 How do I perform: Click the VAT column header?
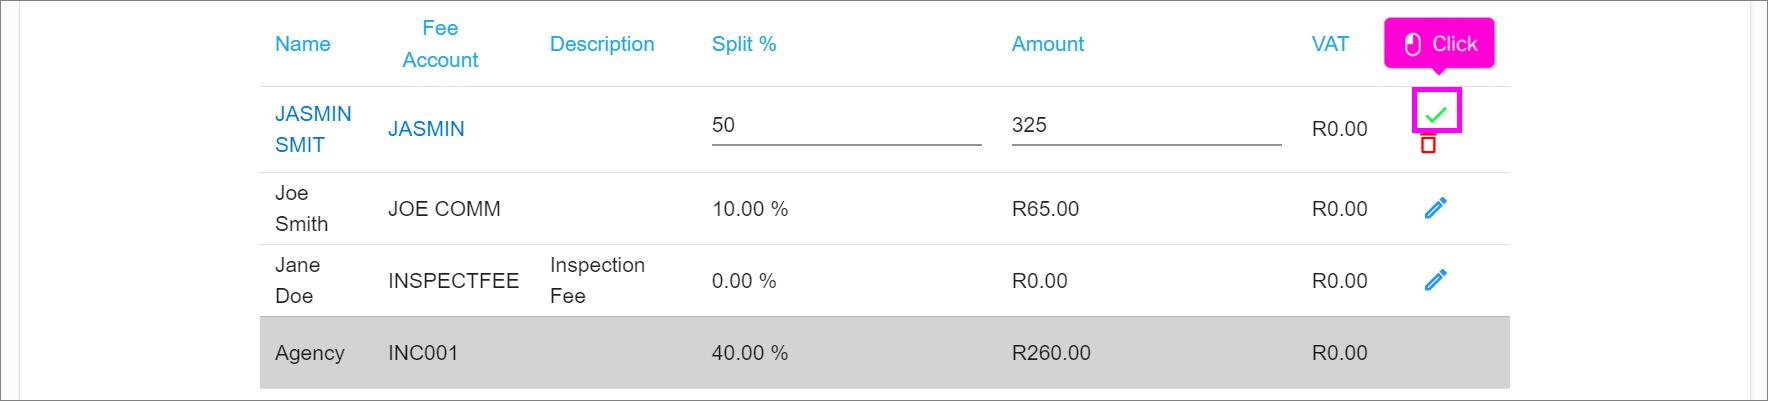pyautogui.click(x=1330, y=44)
